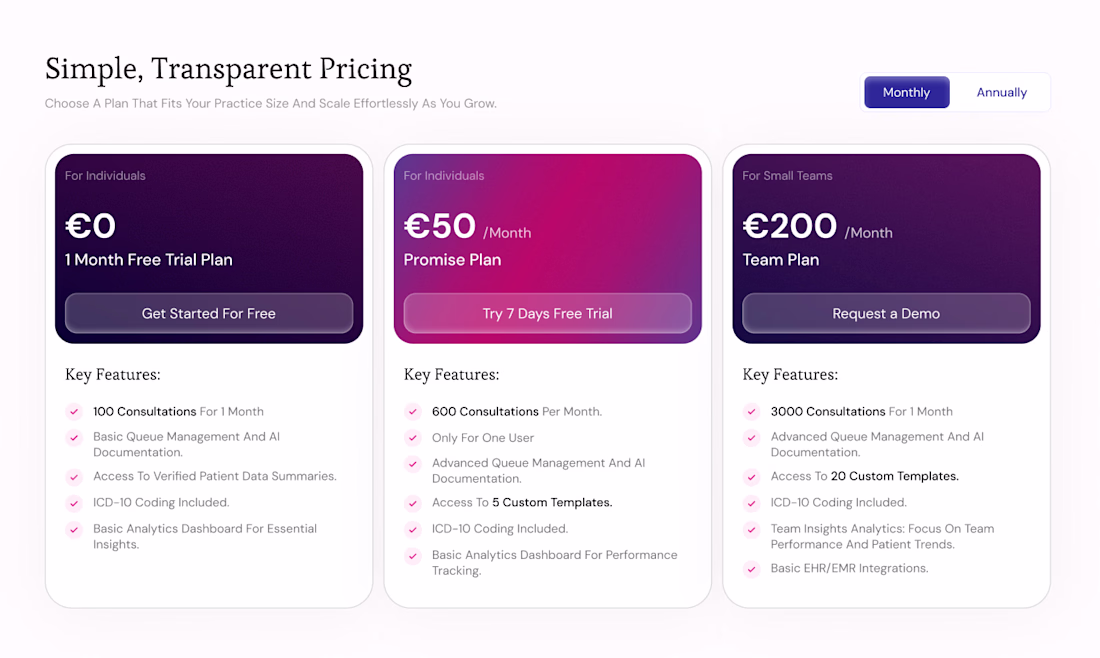Click the Simple, Transparent Pricing heading
This screenshot has width=1100, height=658.
click(x=228, y=69)
